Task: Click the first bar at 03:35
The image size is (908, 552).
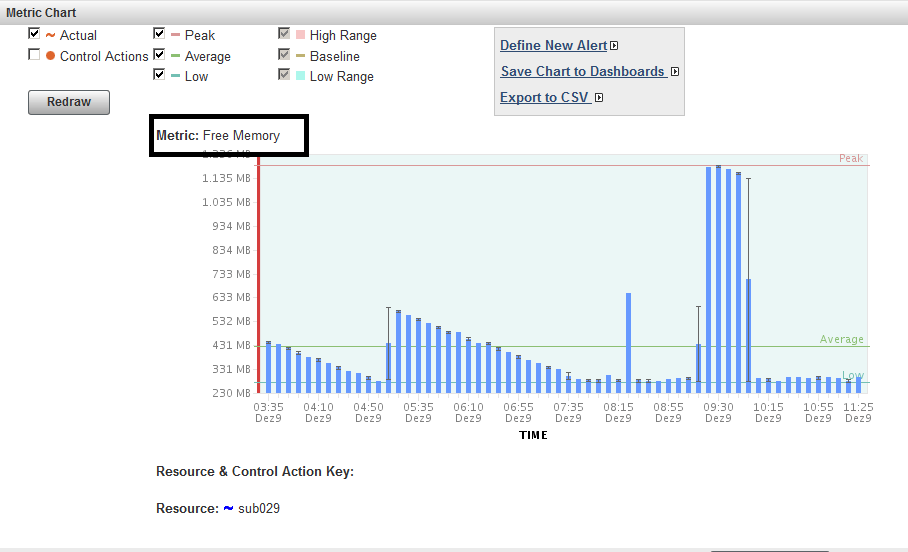Action: click(268, 367)
